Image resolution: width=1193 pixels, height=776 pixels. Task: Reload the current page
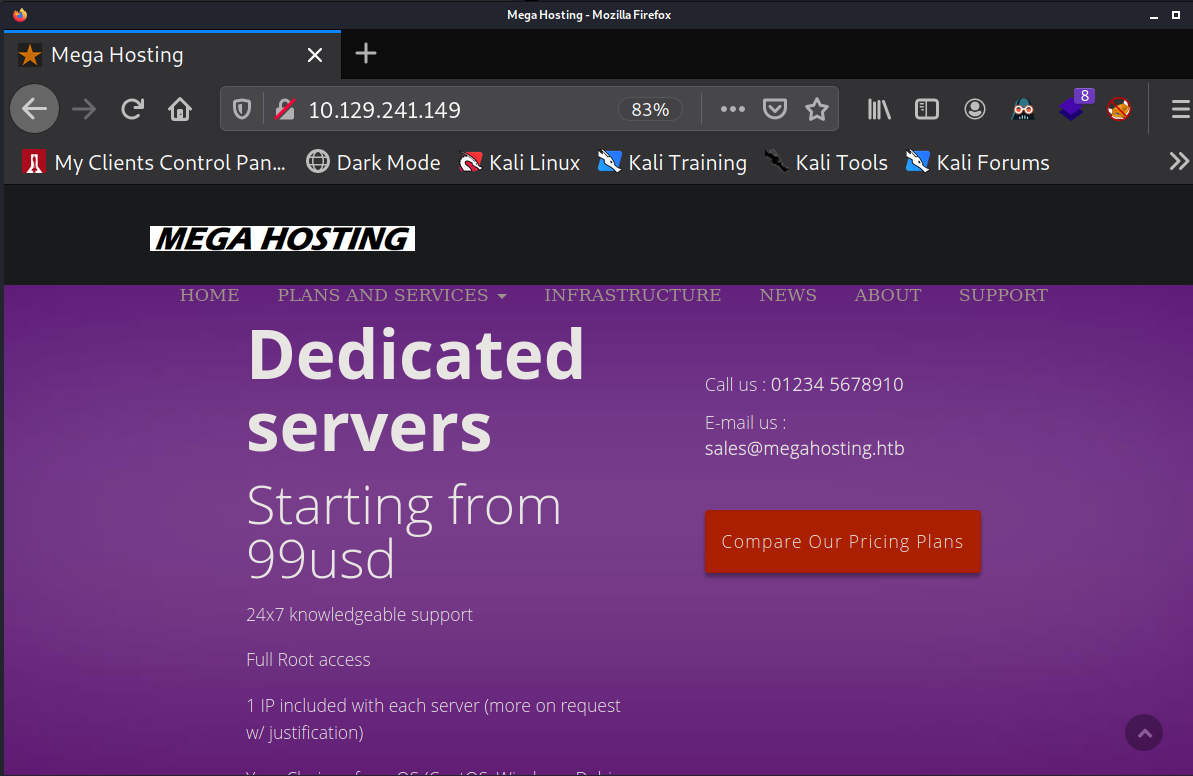point(132,110)
